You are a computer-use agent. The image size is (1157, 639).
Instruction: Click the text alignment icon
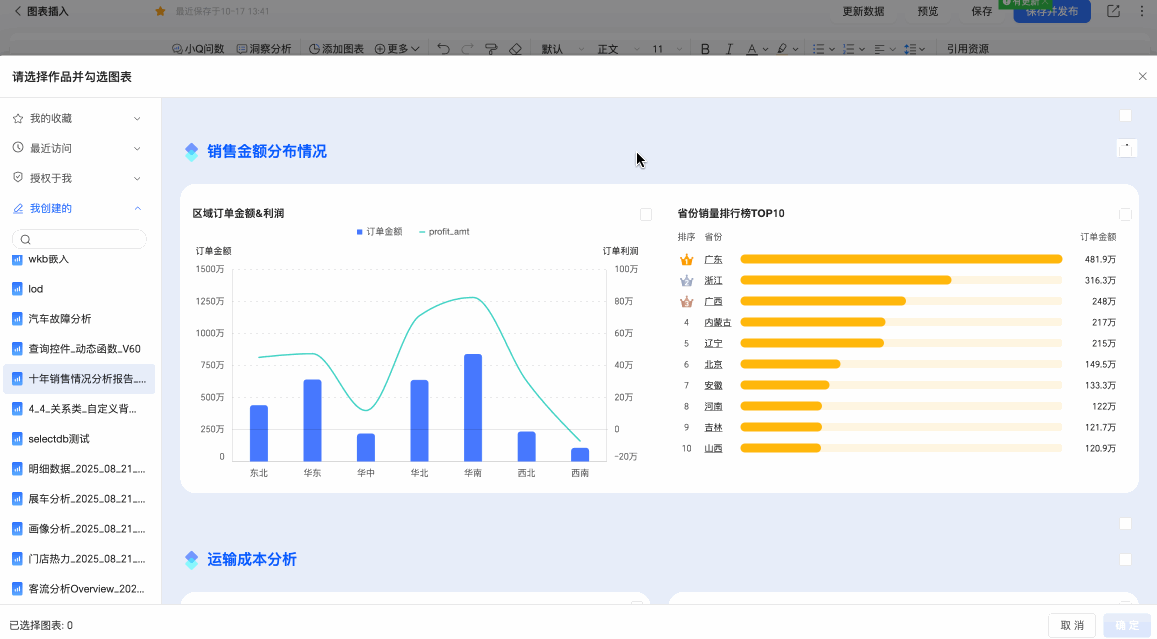[x=880, y=49]
